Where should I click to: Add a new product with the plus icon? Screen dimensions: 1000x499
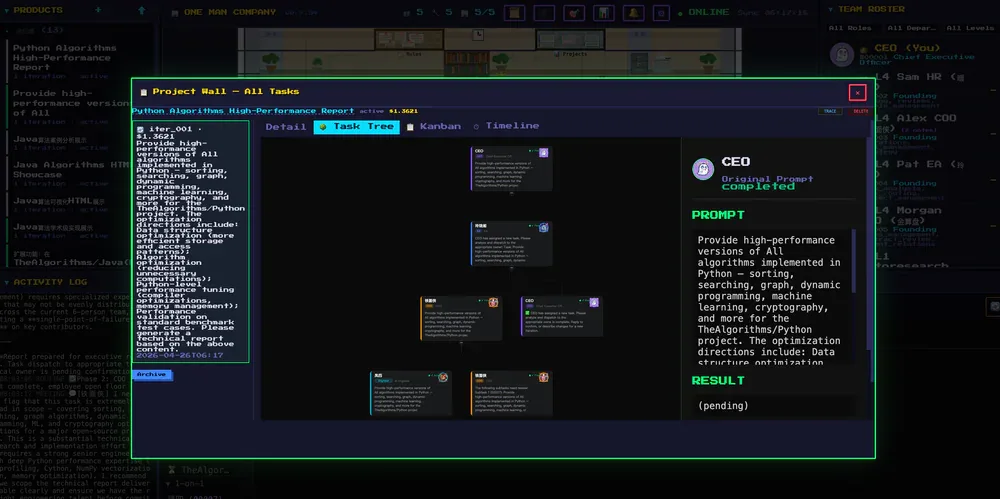pyautogui.click(x=98, y=10)
